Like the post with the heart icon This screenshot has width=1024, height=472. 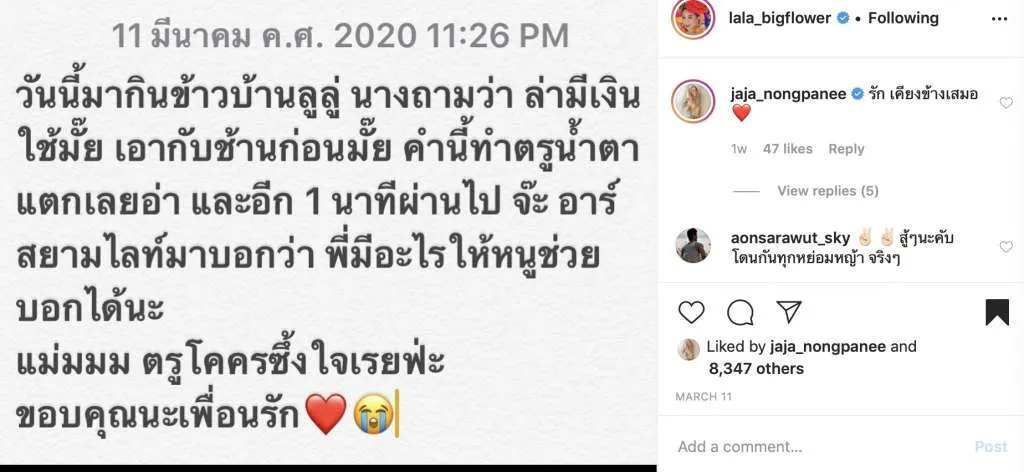pyautogui.click(x=691, y=312)
